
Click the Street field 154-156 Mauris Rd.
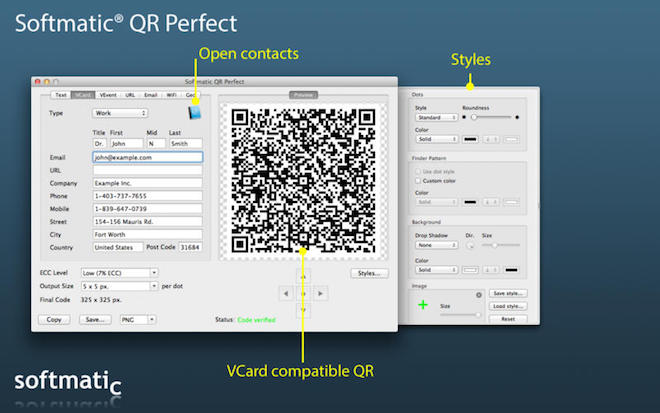147,221
